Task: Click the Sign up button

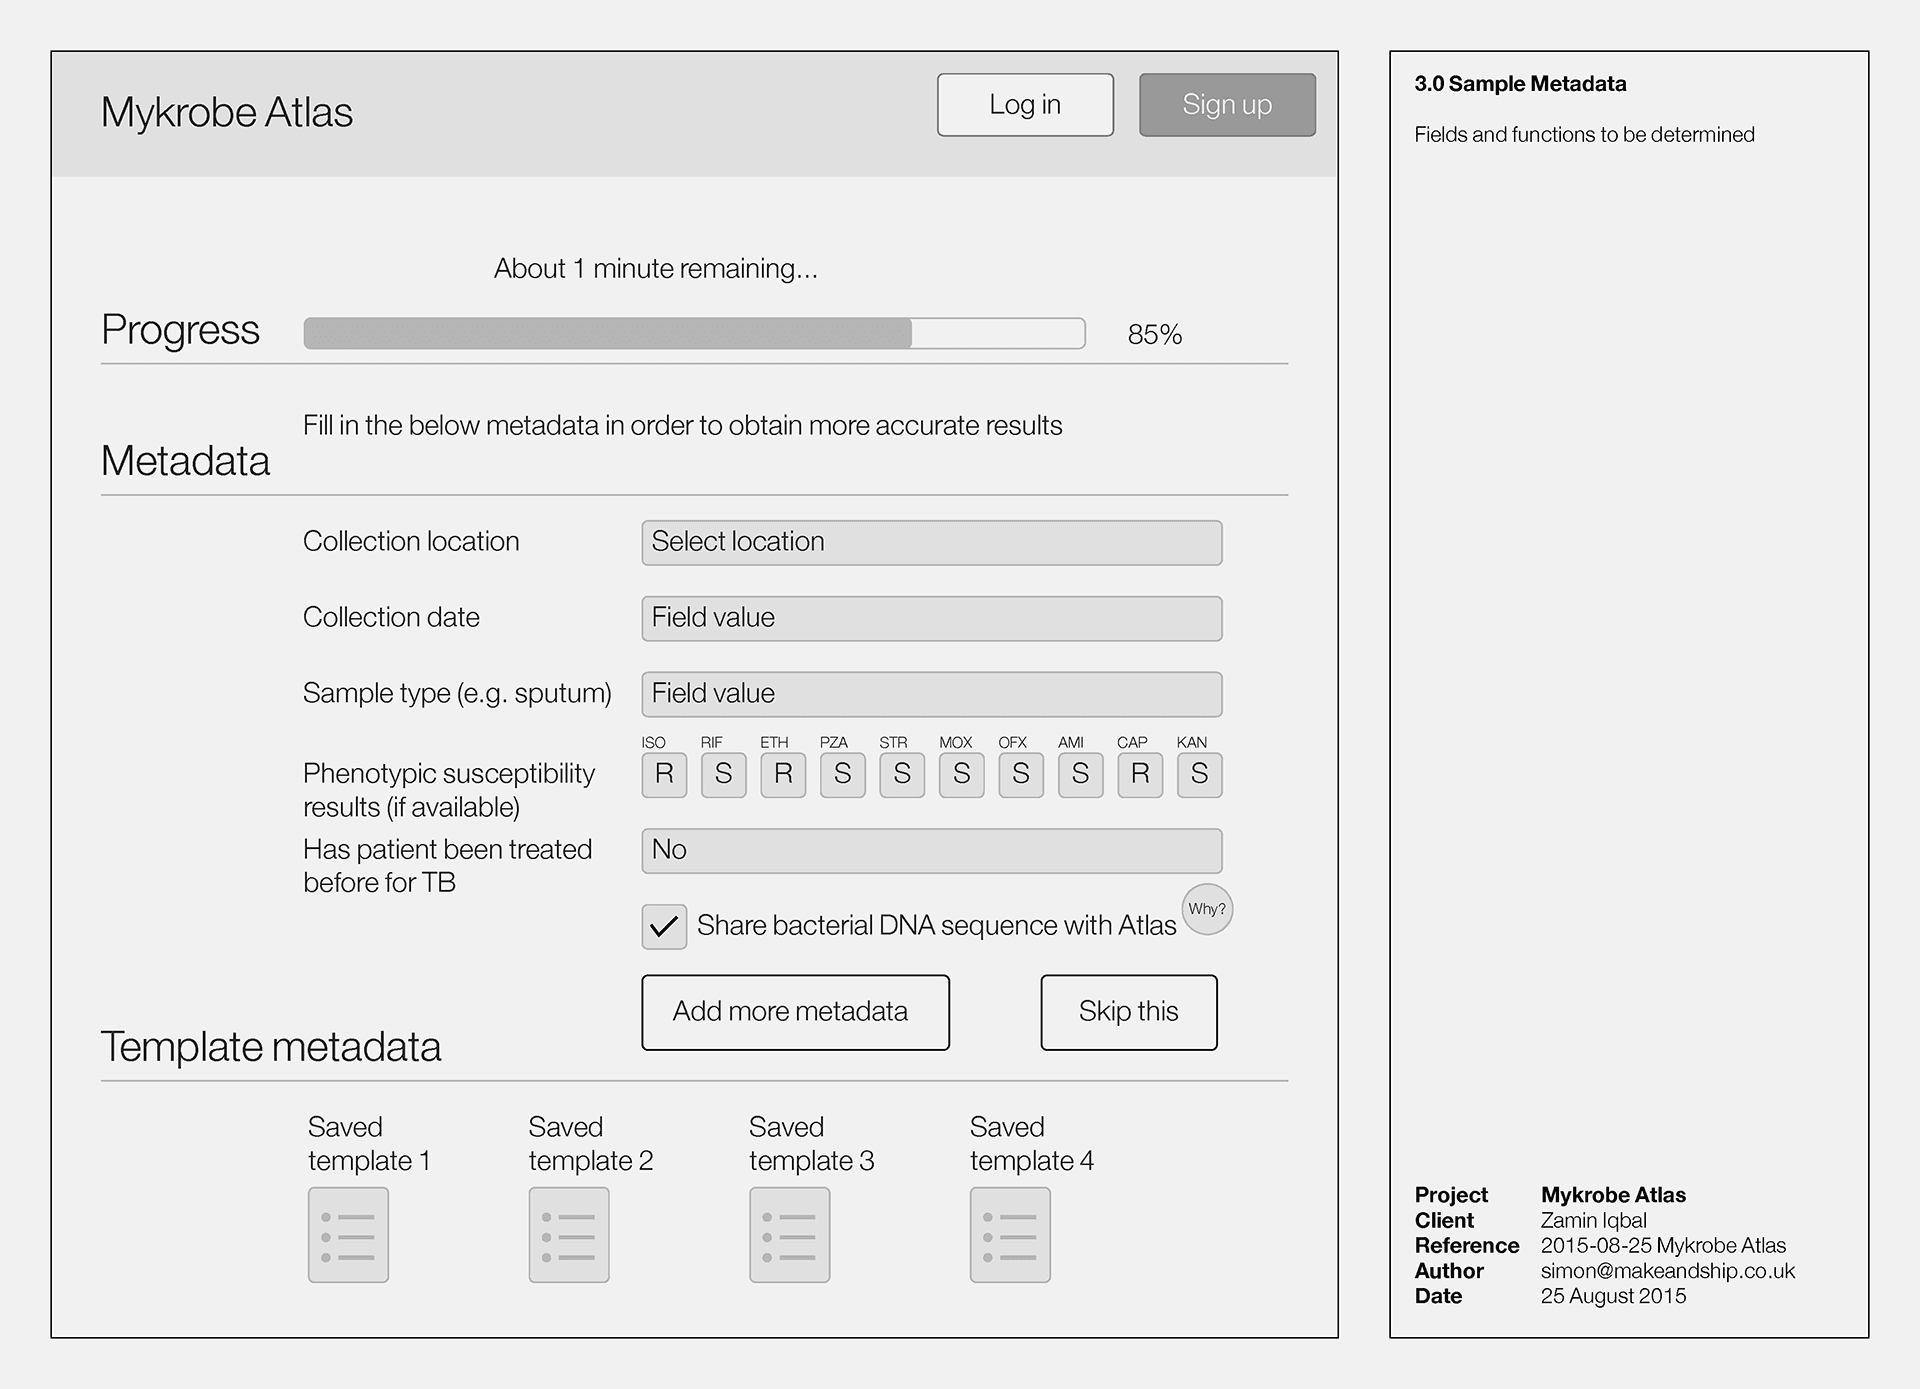Action: click(x=1227, y=105)
